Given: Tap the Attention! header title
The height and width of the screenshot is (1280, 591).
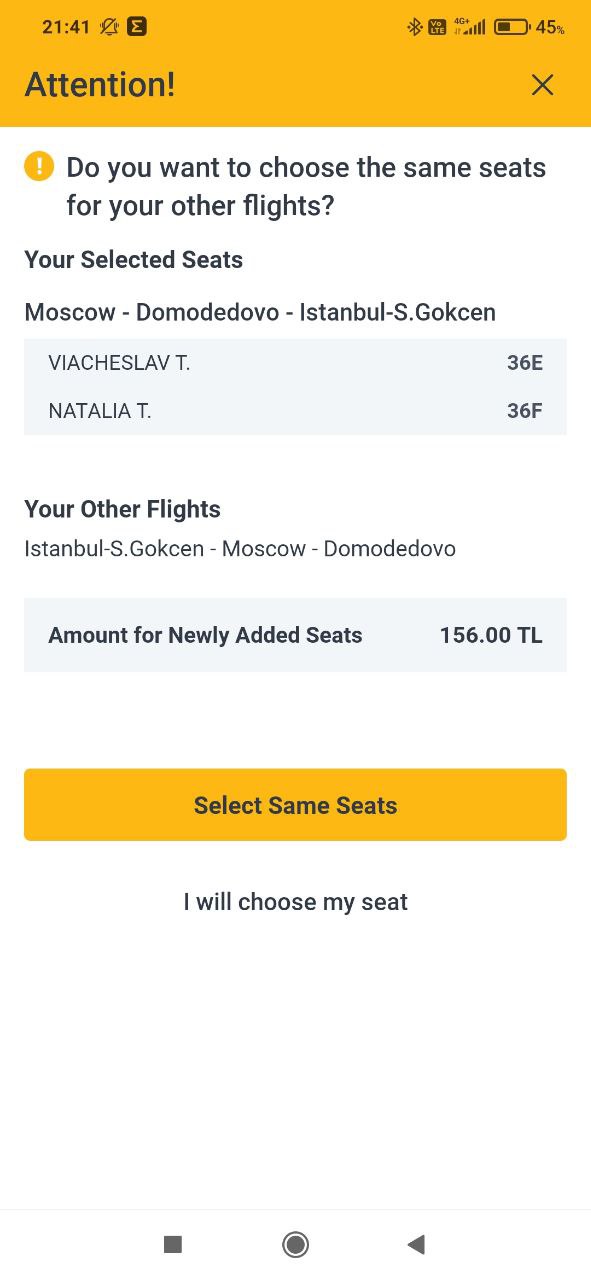Looking at the screenshot, I should [x=100, y=85].
